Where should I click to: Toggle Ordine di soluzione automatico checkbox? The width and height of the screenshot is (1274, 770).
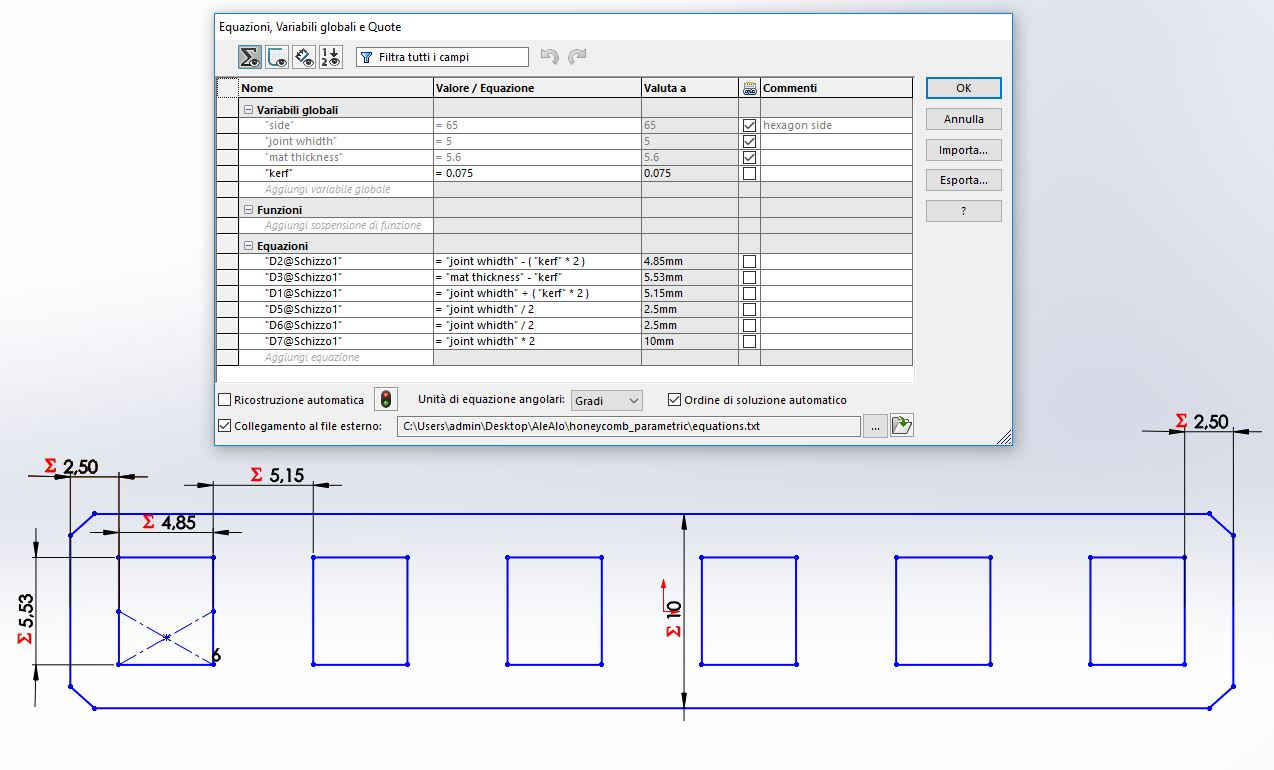point(674,400)
